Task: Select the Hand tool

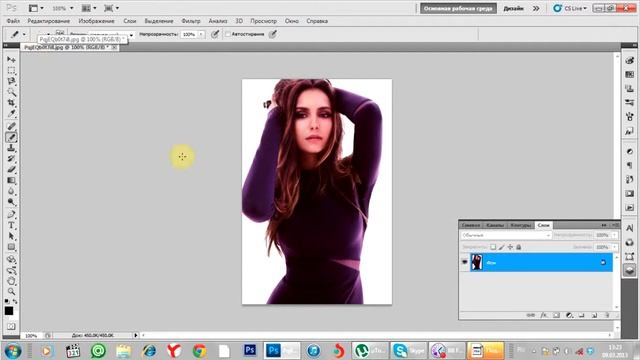Action: [x=11, y=281]
